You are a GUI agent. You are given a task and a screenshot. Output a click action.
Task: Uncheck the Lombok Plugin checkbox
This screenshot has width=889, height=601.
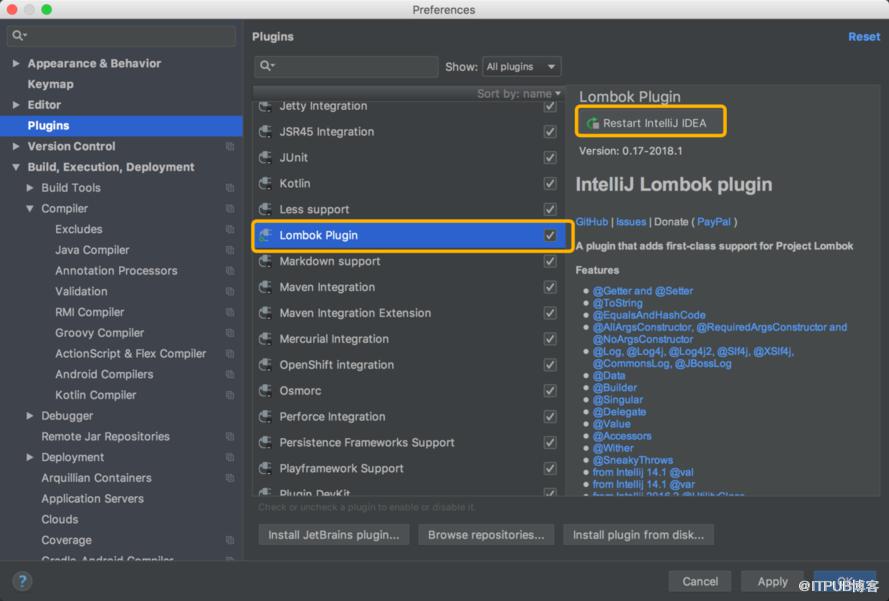coord(550,235)
